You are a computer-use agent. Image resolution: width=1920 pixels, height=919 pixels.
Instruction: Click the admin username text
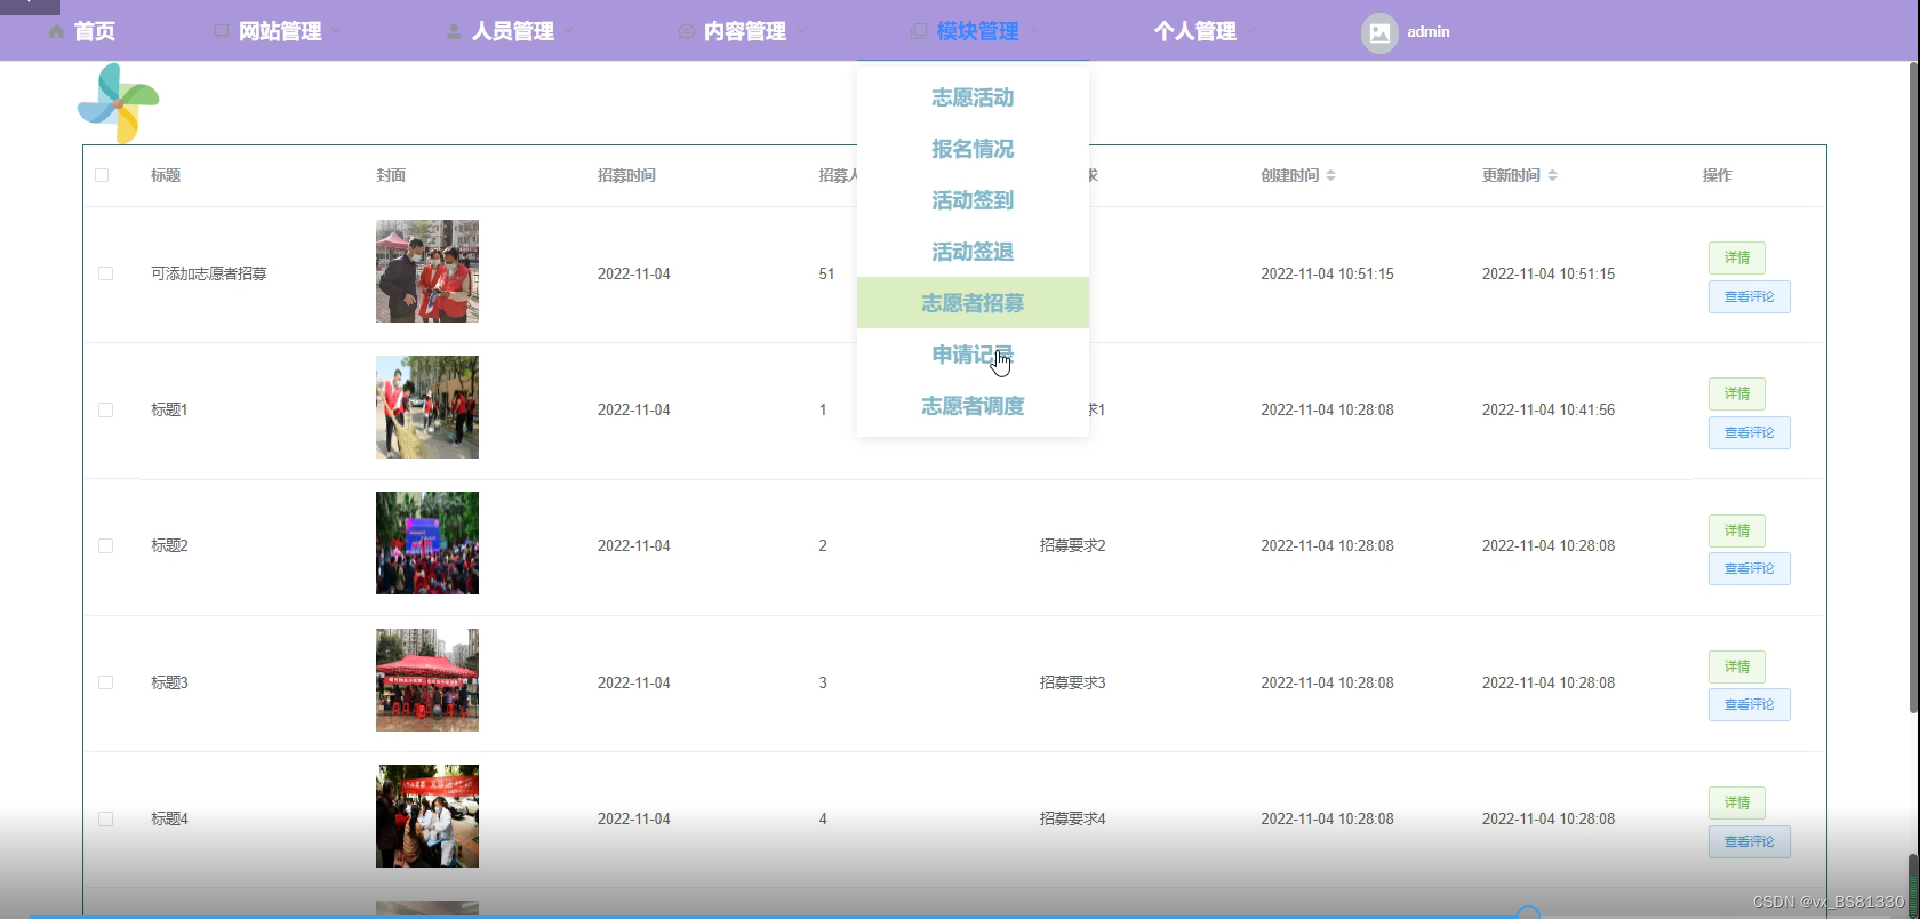(1428, 32)
